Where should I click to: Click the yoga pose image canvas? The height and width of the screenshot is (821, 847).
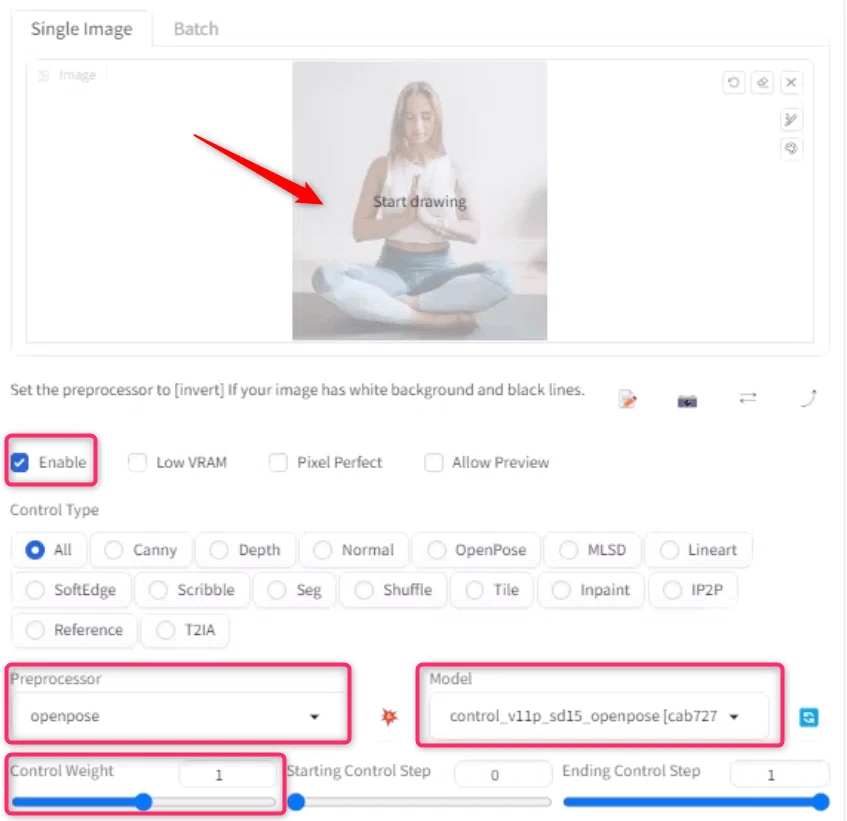(x=420, y=201)
